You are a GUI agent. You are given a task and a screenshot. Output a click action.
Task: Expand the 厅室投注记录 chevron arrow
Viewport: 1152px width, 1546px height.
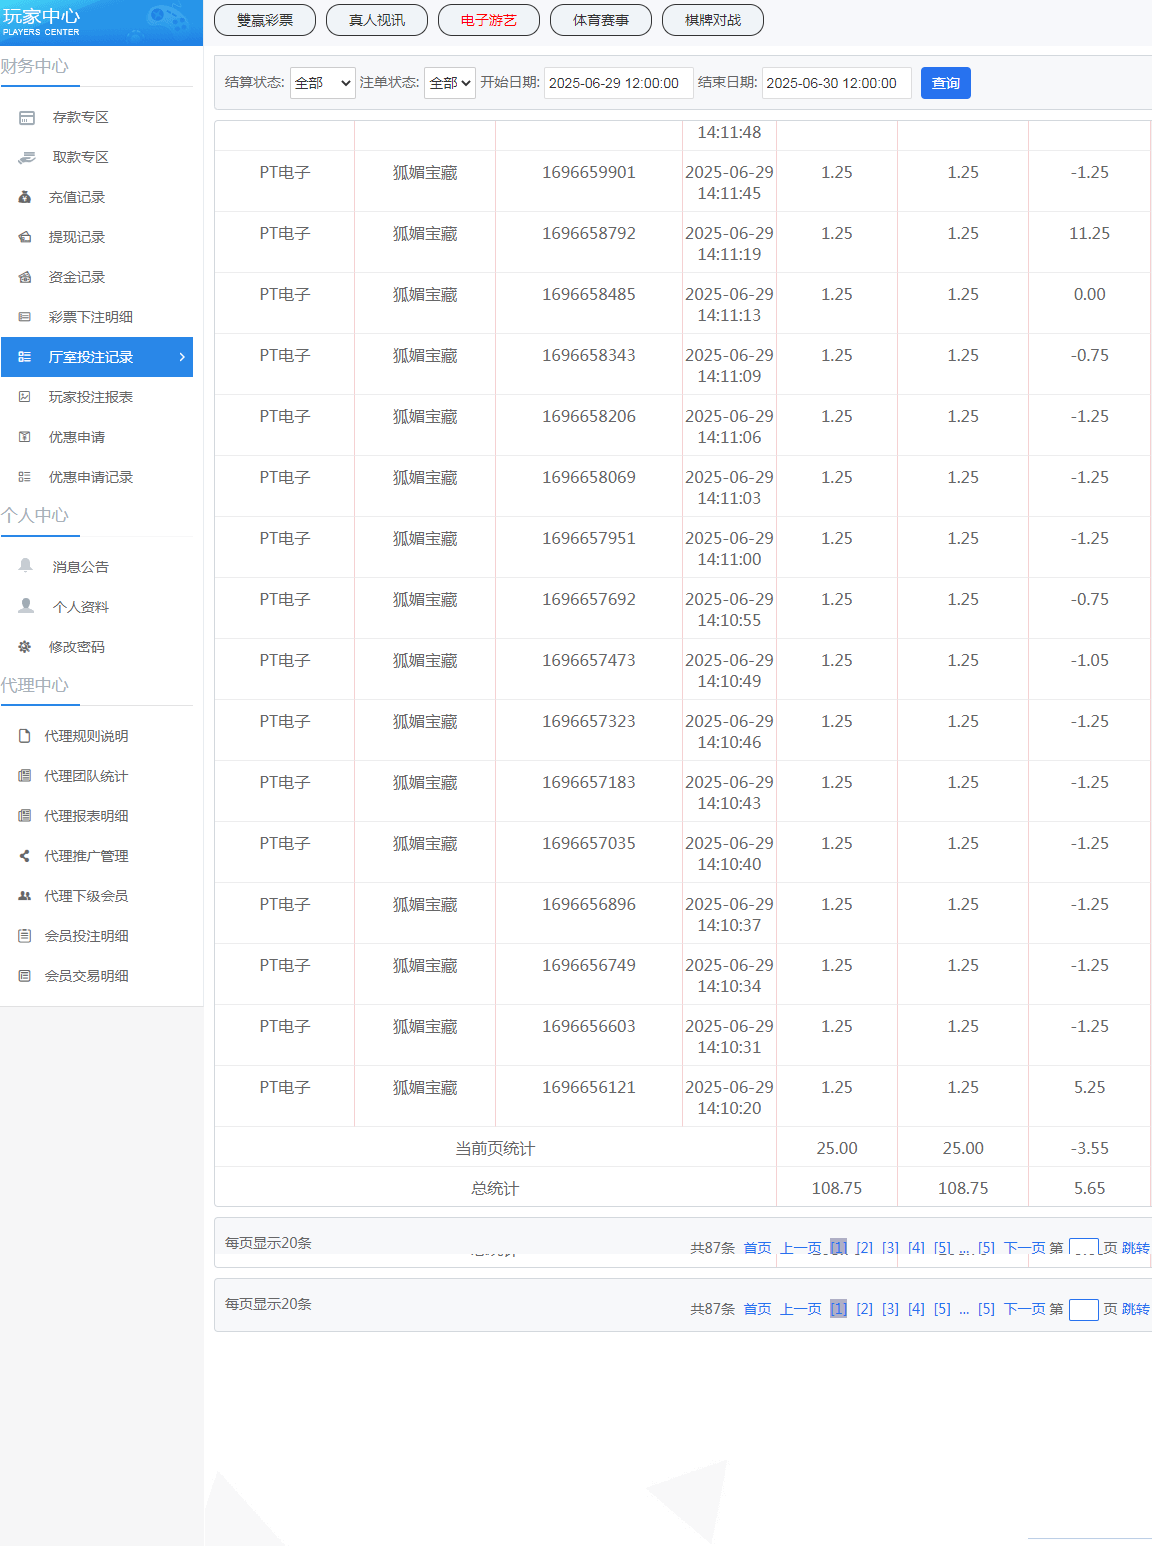click(181, 357)
